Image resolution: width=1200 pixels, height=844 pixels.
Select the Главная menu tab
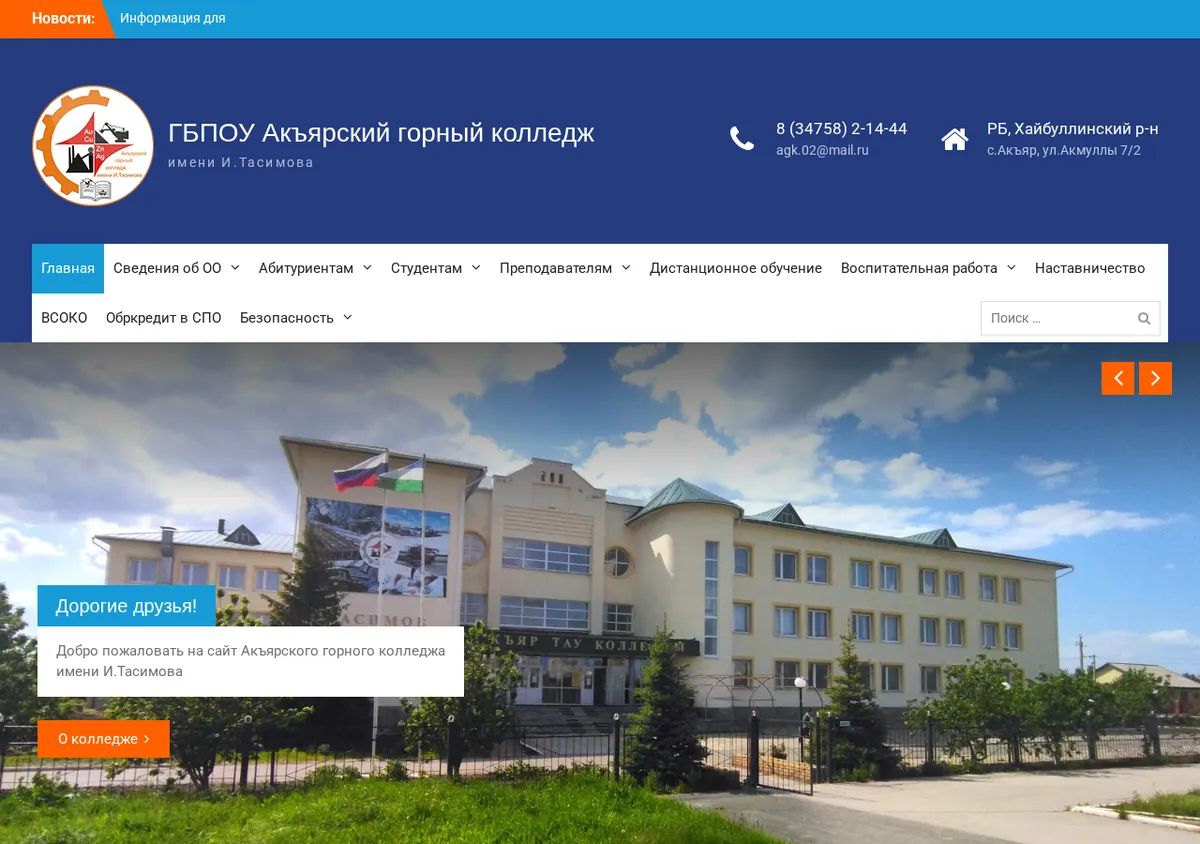68,268
